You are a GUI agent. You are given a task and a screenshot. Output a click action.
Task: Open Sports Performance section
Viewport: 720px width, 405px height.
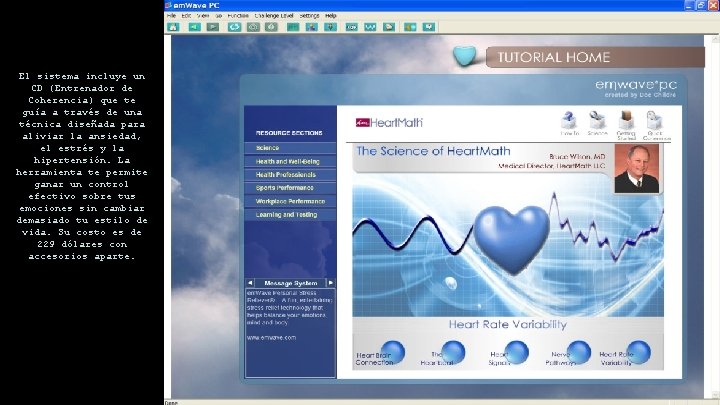coord(290,188)
